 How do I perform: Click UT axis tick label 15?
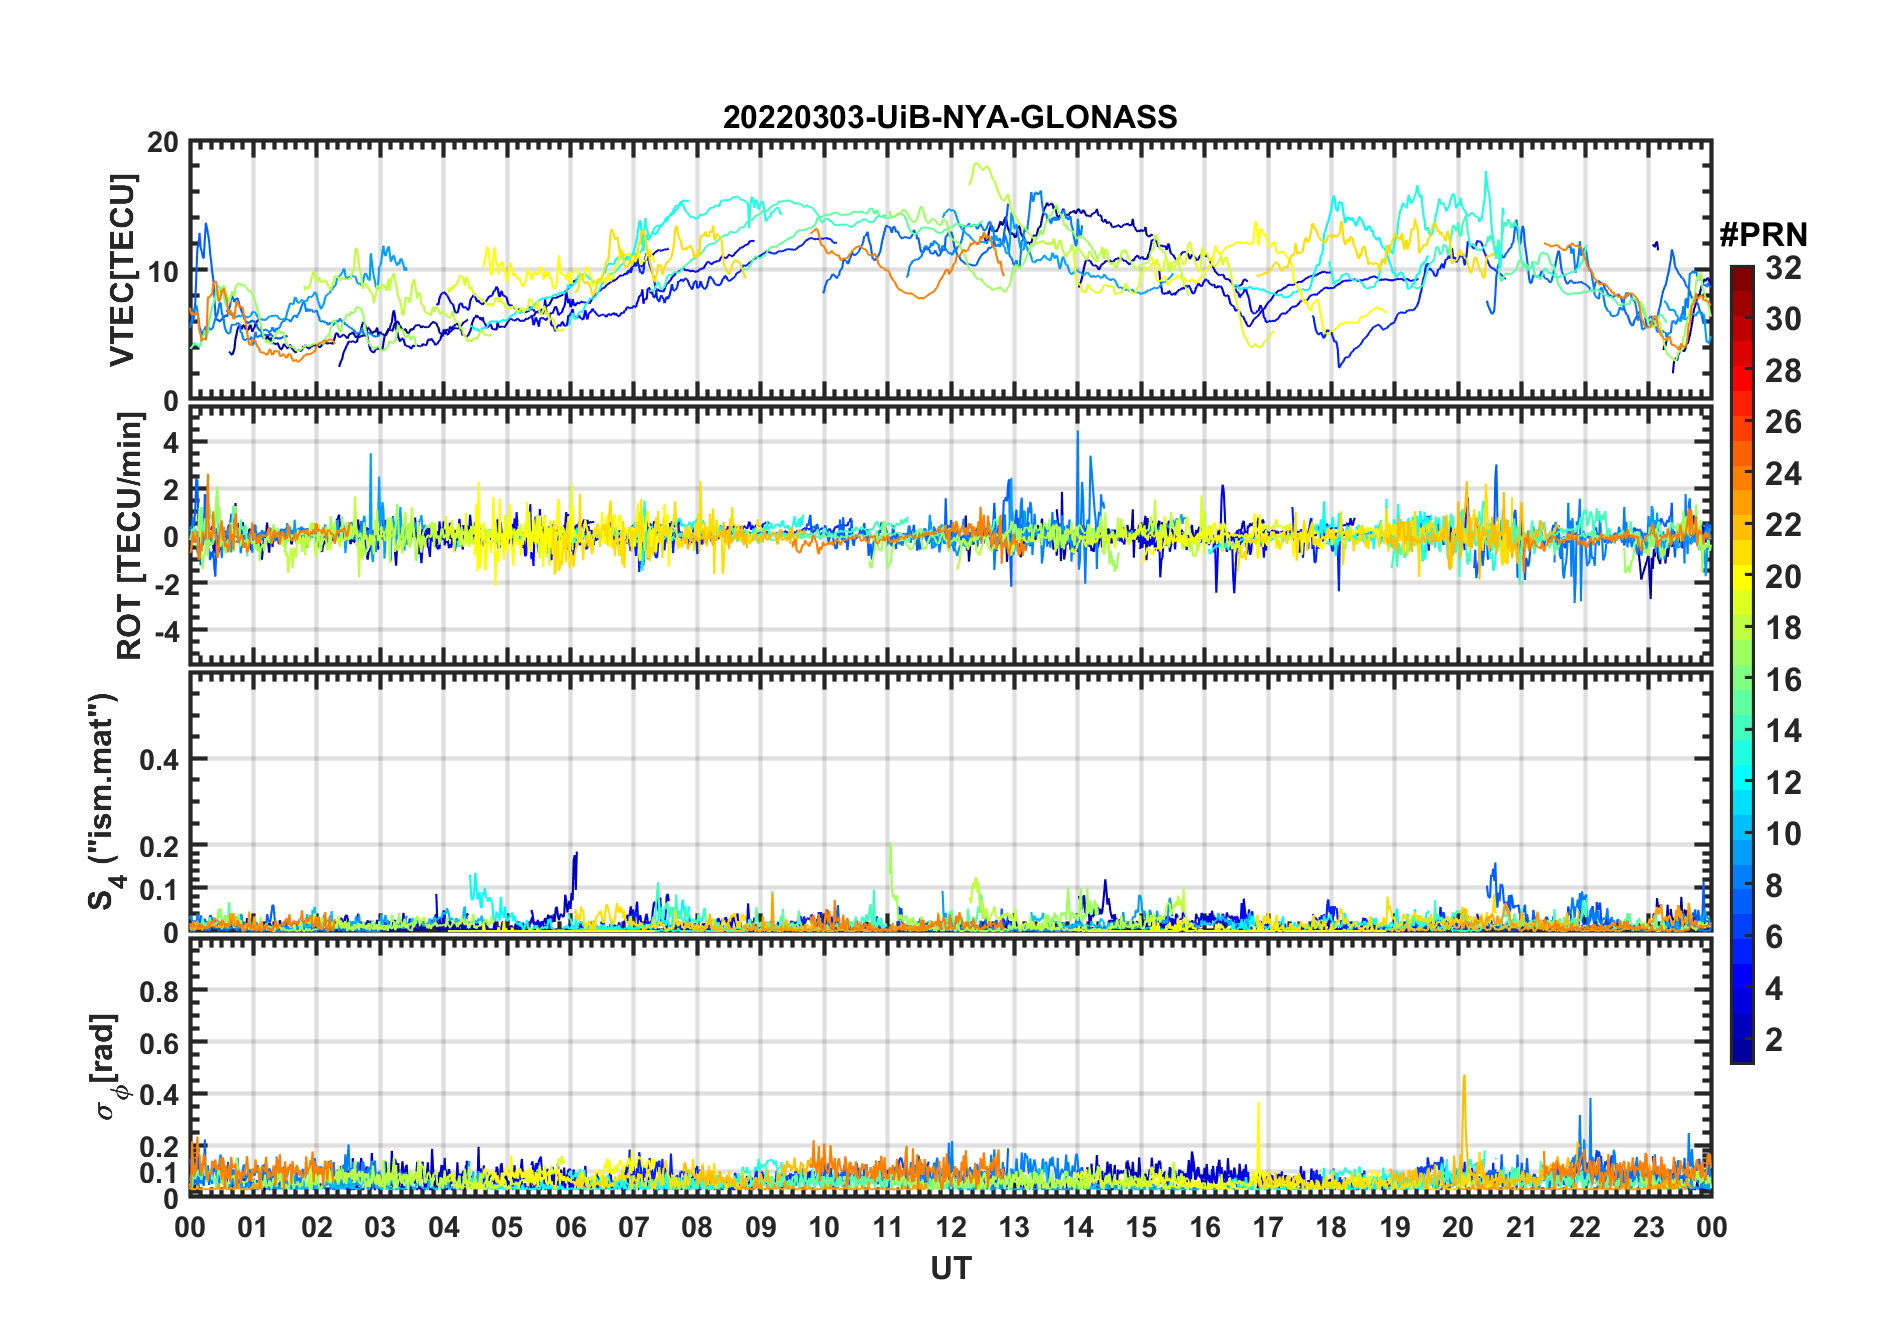tap(1141, 1228)
